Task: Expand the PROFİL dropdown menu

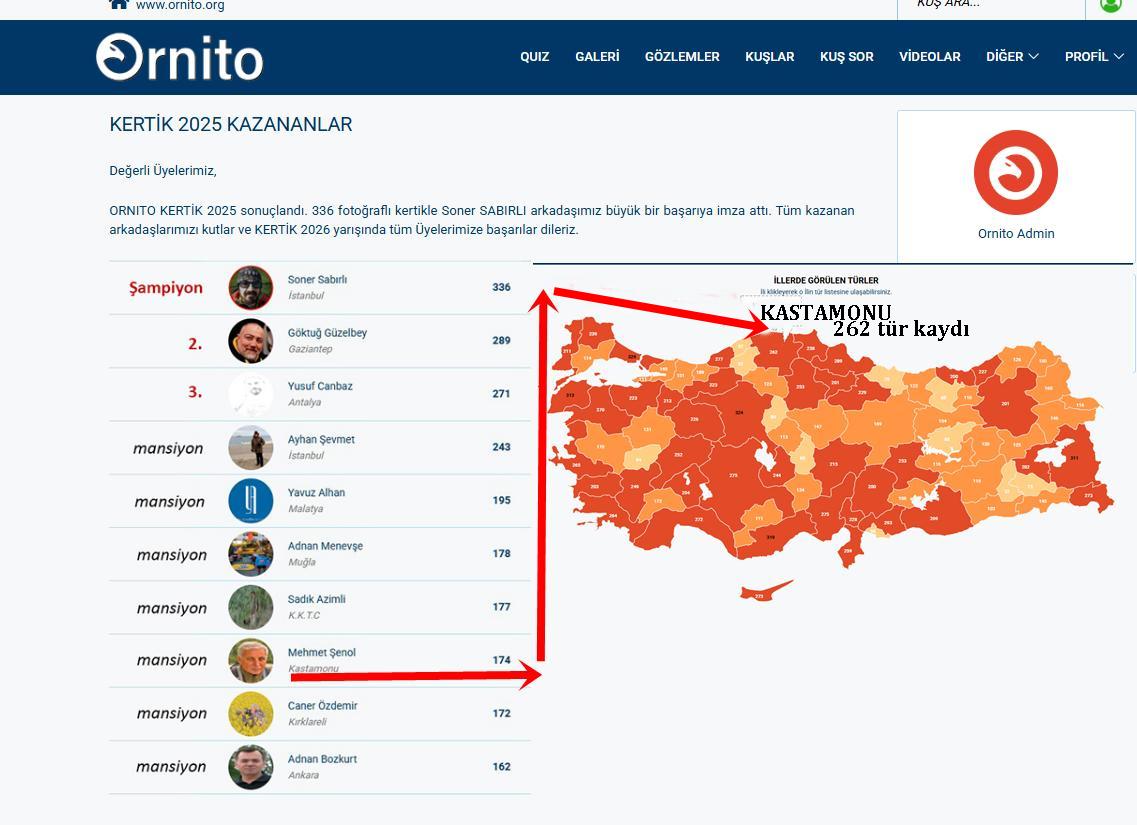Action: pyautogui.click(x=1093, y=57)
